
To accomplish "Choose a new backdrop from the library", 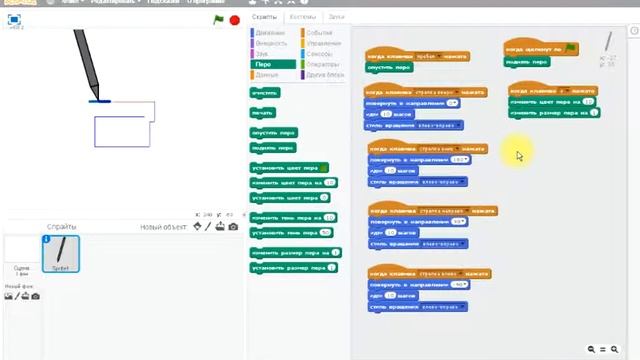I will coord(8,296).
